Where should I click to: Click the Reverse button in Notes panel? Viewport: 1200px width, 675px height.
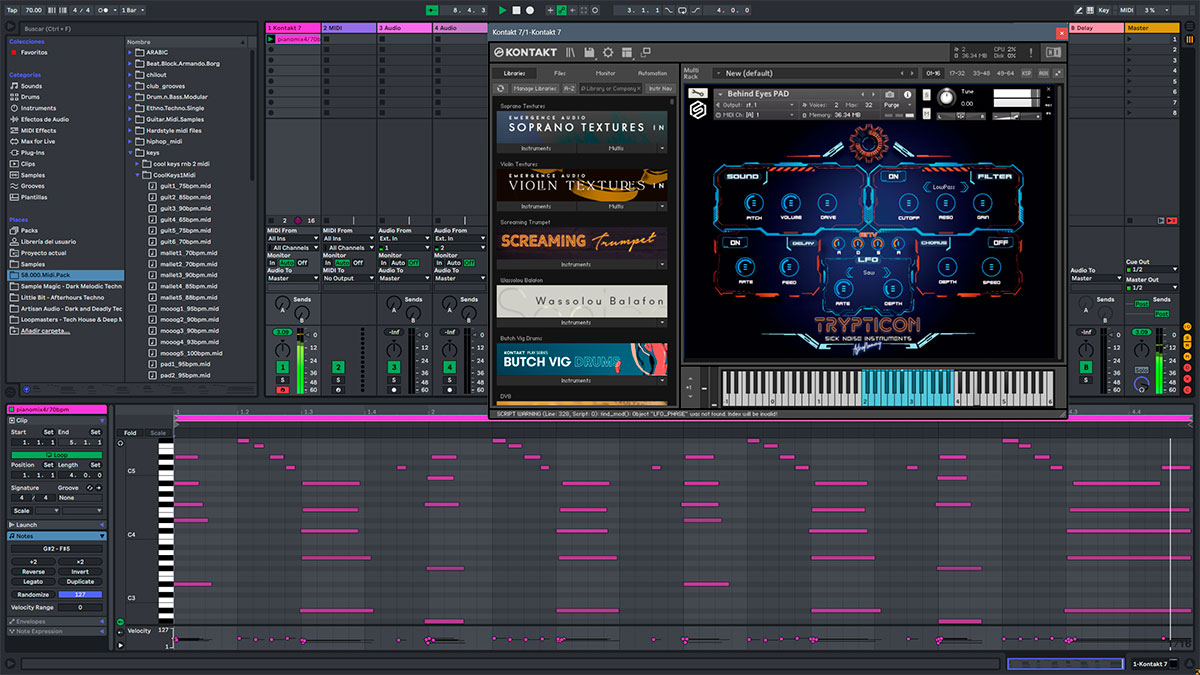pos(33,571)
